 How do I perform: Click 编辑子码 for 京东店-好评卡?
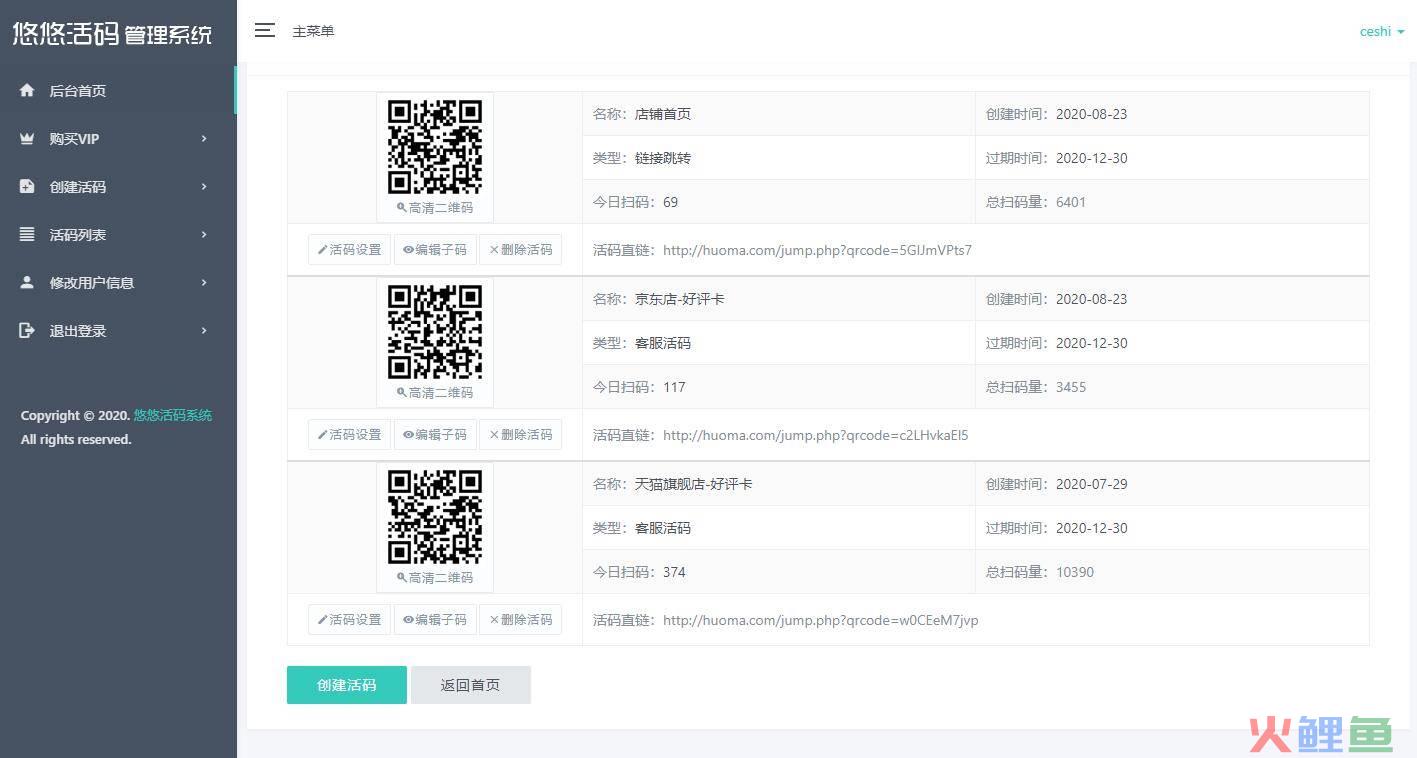click(435, 435)
